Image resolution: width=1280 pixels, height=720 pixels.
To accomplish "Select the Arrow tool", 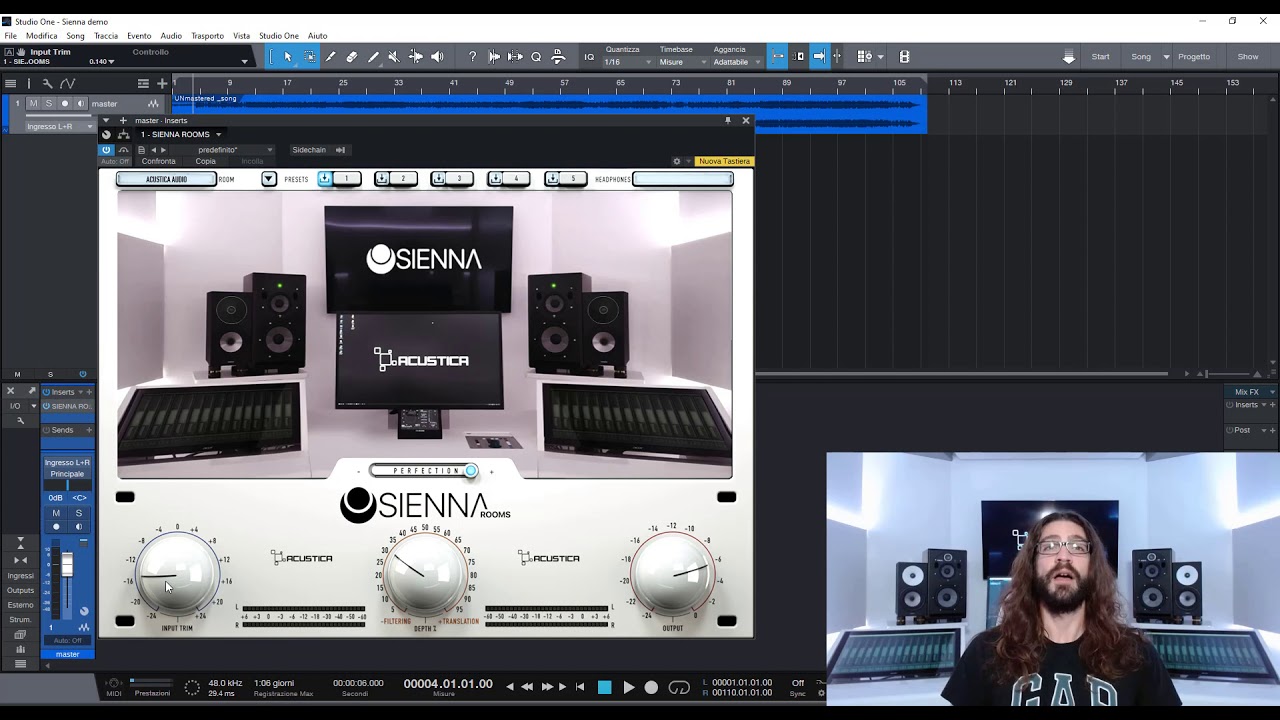I will tap(288, 57).
